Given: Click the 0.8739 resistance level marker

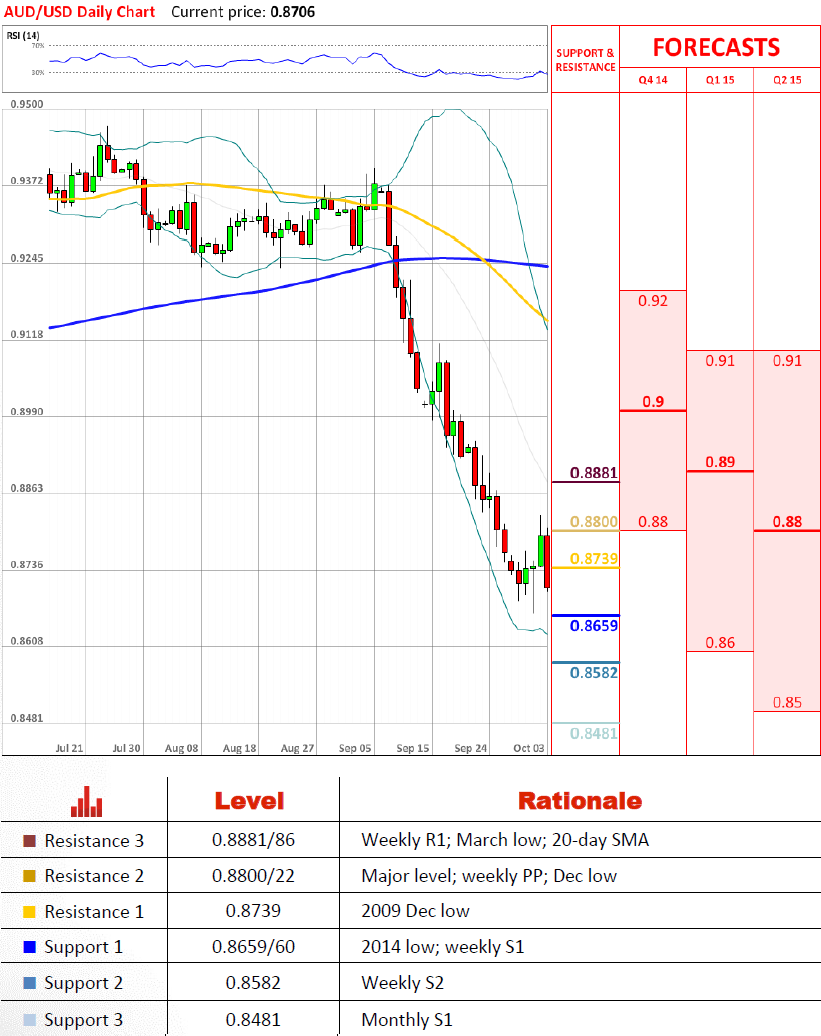Looking at the screenshot, I should [594, 559].
